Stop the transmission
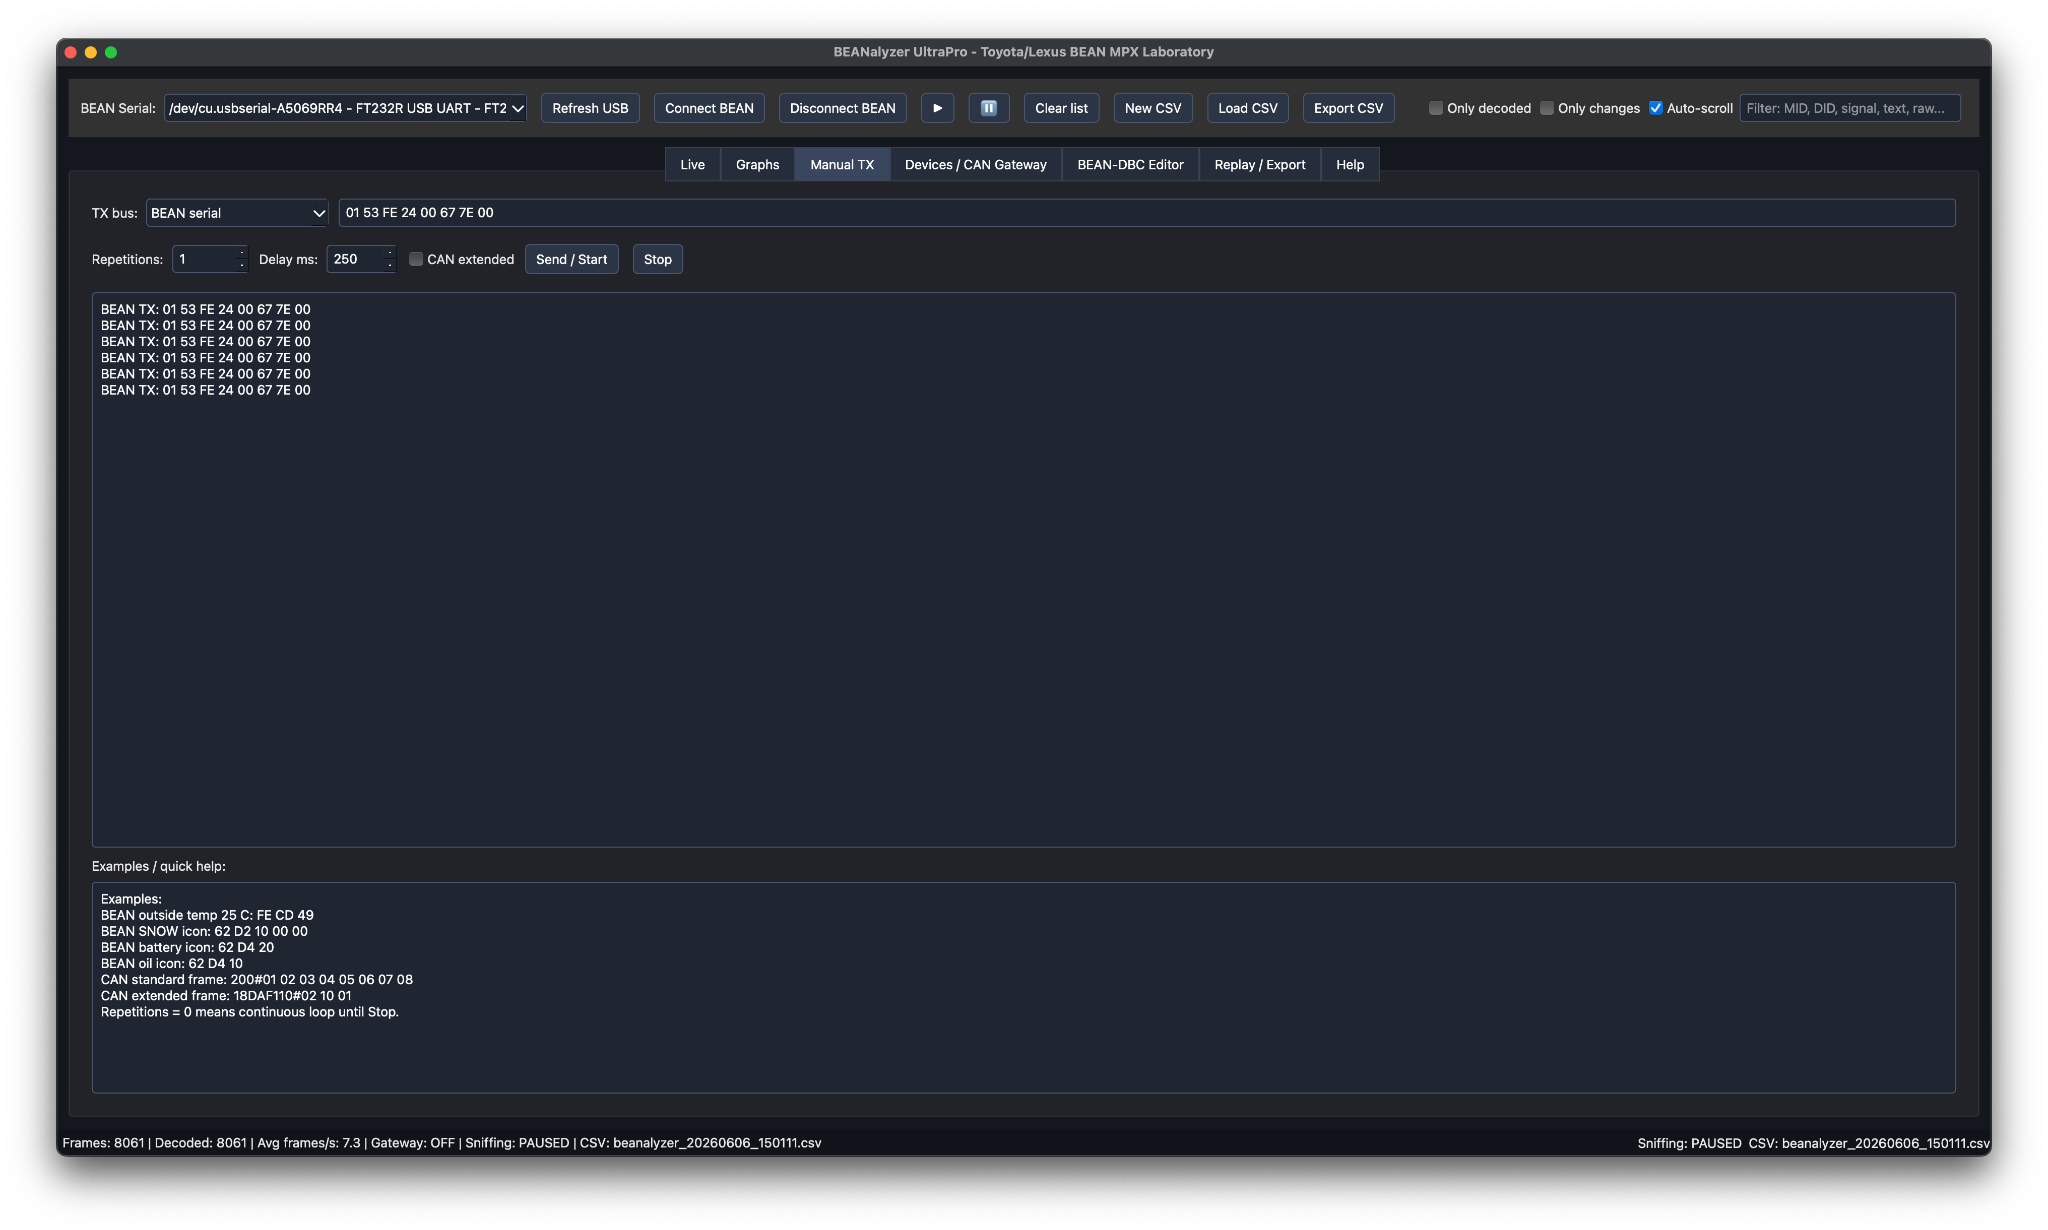The width and height of the screenshot is (2048, 1230). [x=657, y=259]
